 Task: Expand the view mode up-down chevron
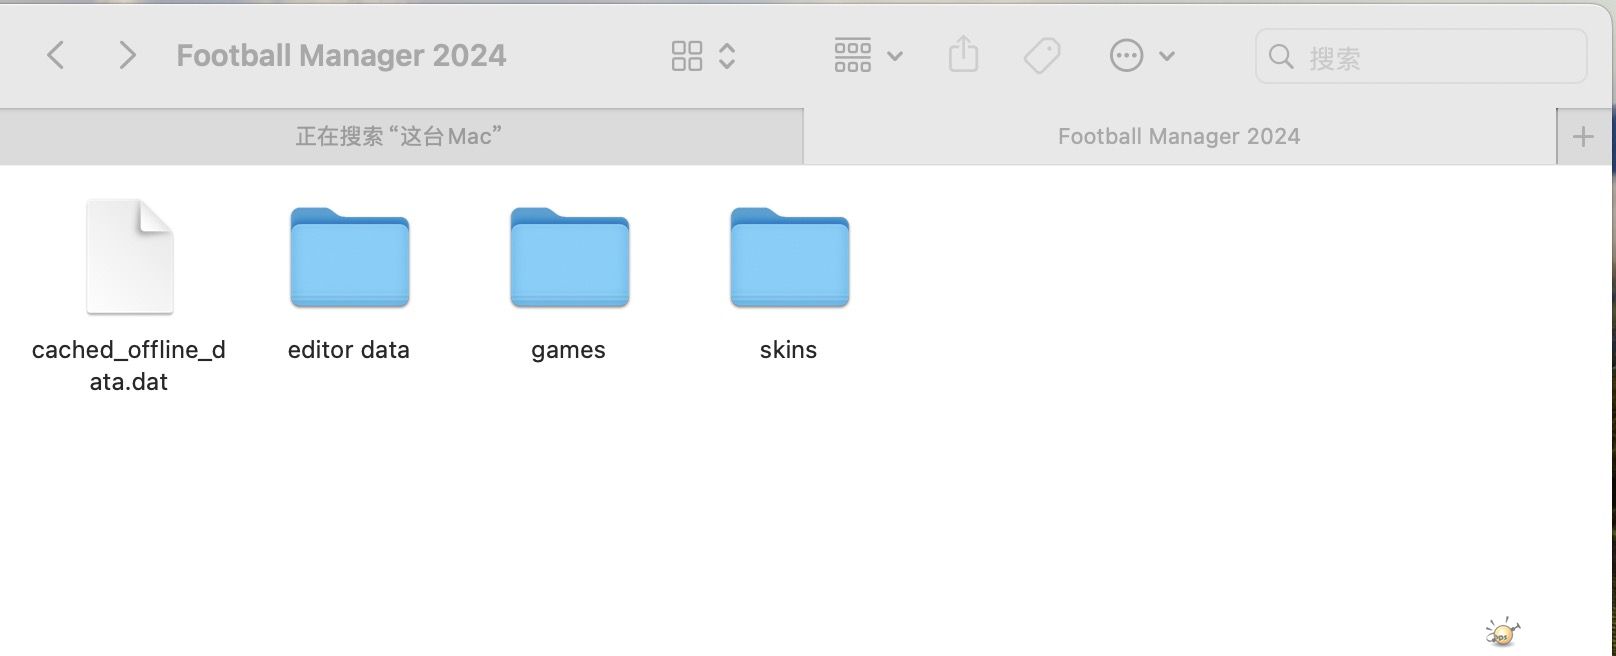[x=727, y=56]
